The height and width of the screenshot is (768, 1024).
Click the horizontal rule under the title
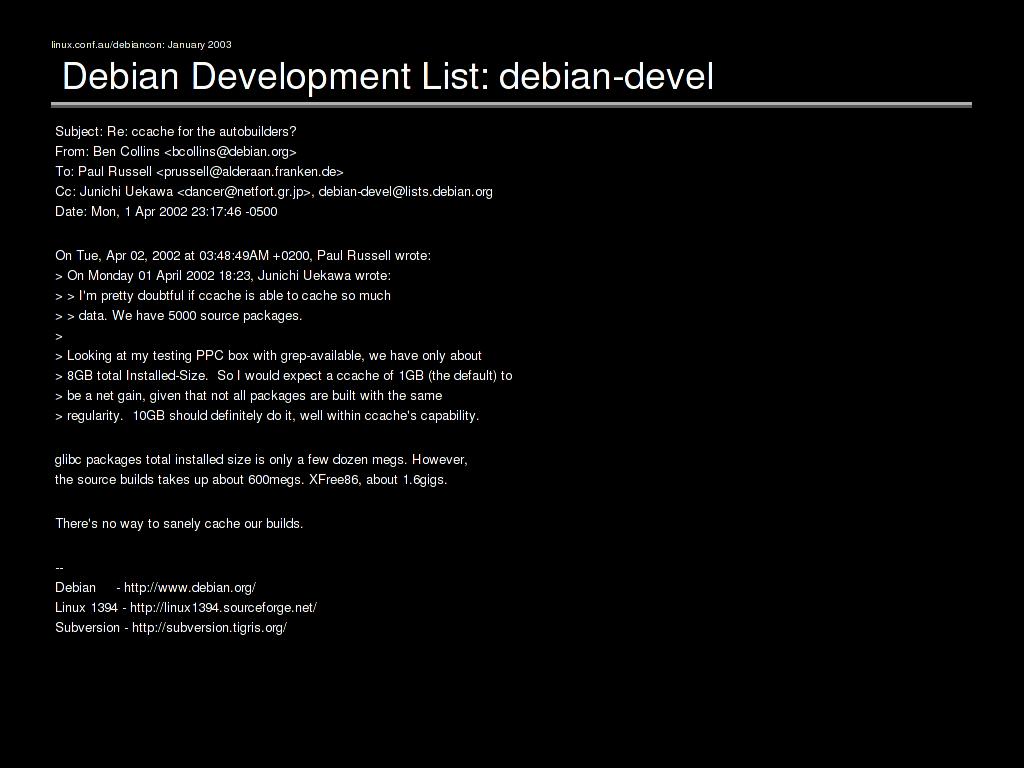tap(511, 104)
